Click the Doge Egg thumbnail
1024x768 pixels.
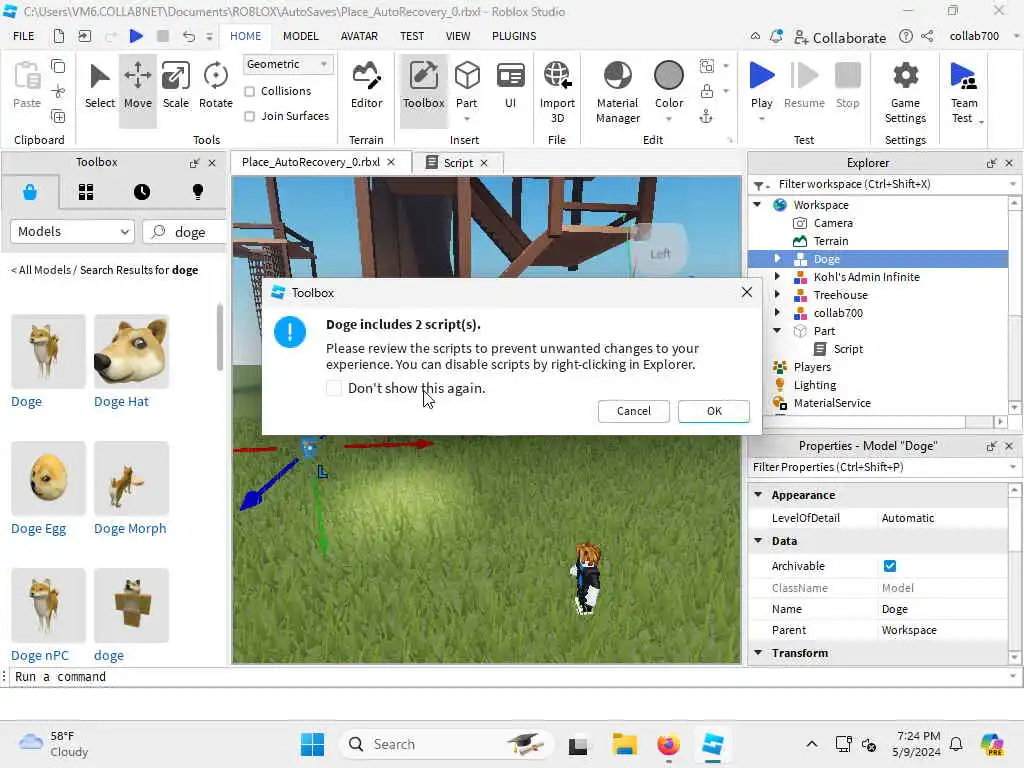[48, 478]
